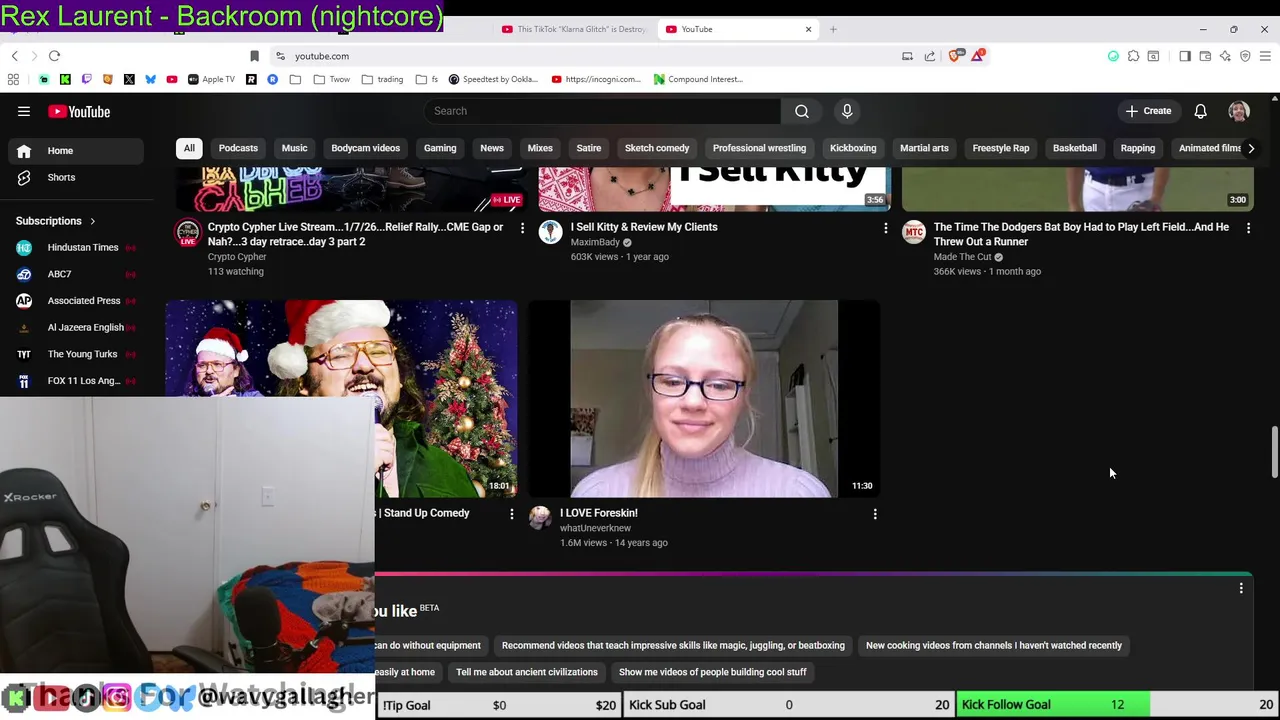Reload the page with the browser refresh icon
The height and width of the screenshot is (720, 1280).
[54, 56]
